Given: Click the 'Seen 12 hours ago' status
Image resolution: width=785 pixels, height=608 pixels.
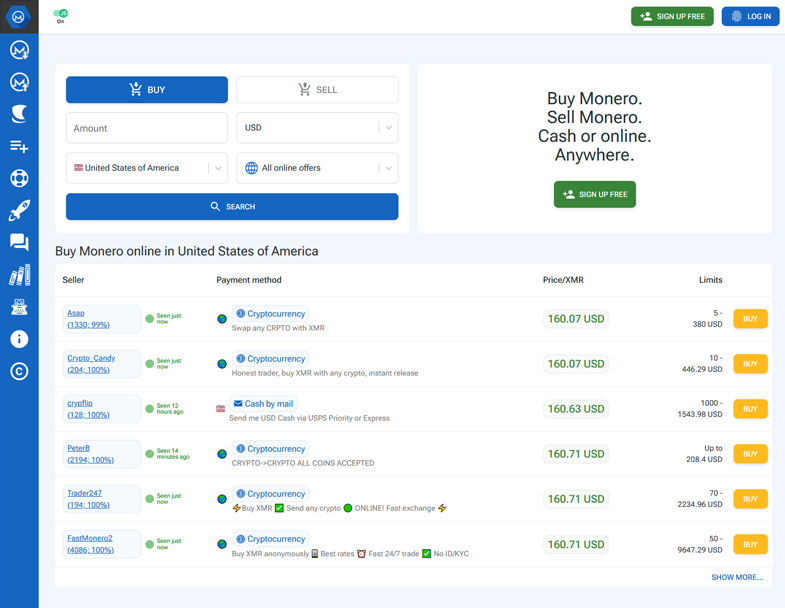Looking at the screenshot, I should click(170, 409).
